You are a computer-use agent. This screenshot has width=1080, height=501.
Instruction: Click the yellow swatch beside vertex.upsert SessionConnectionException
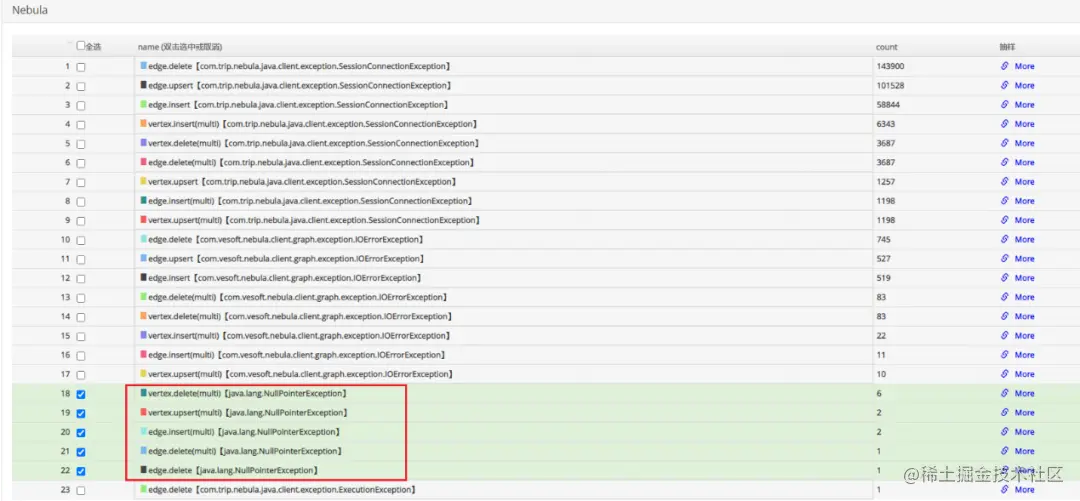coord(144,181)
